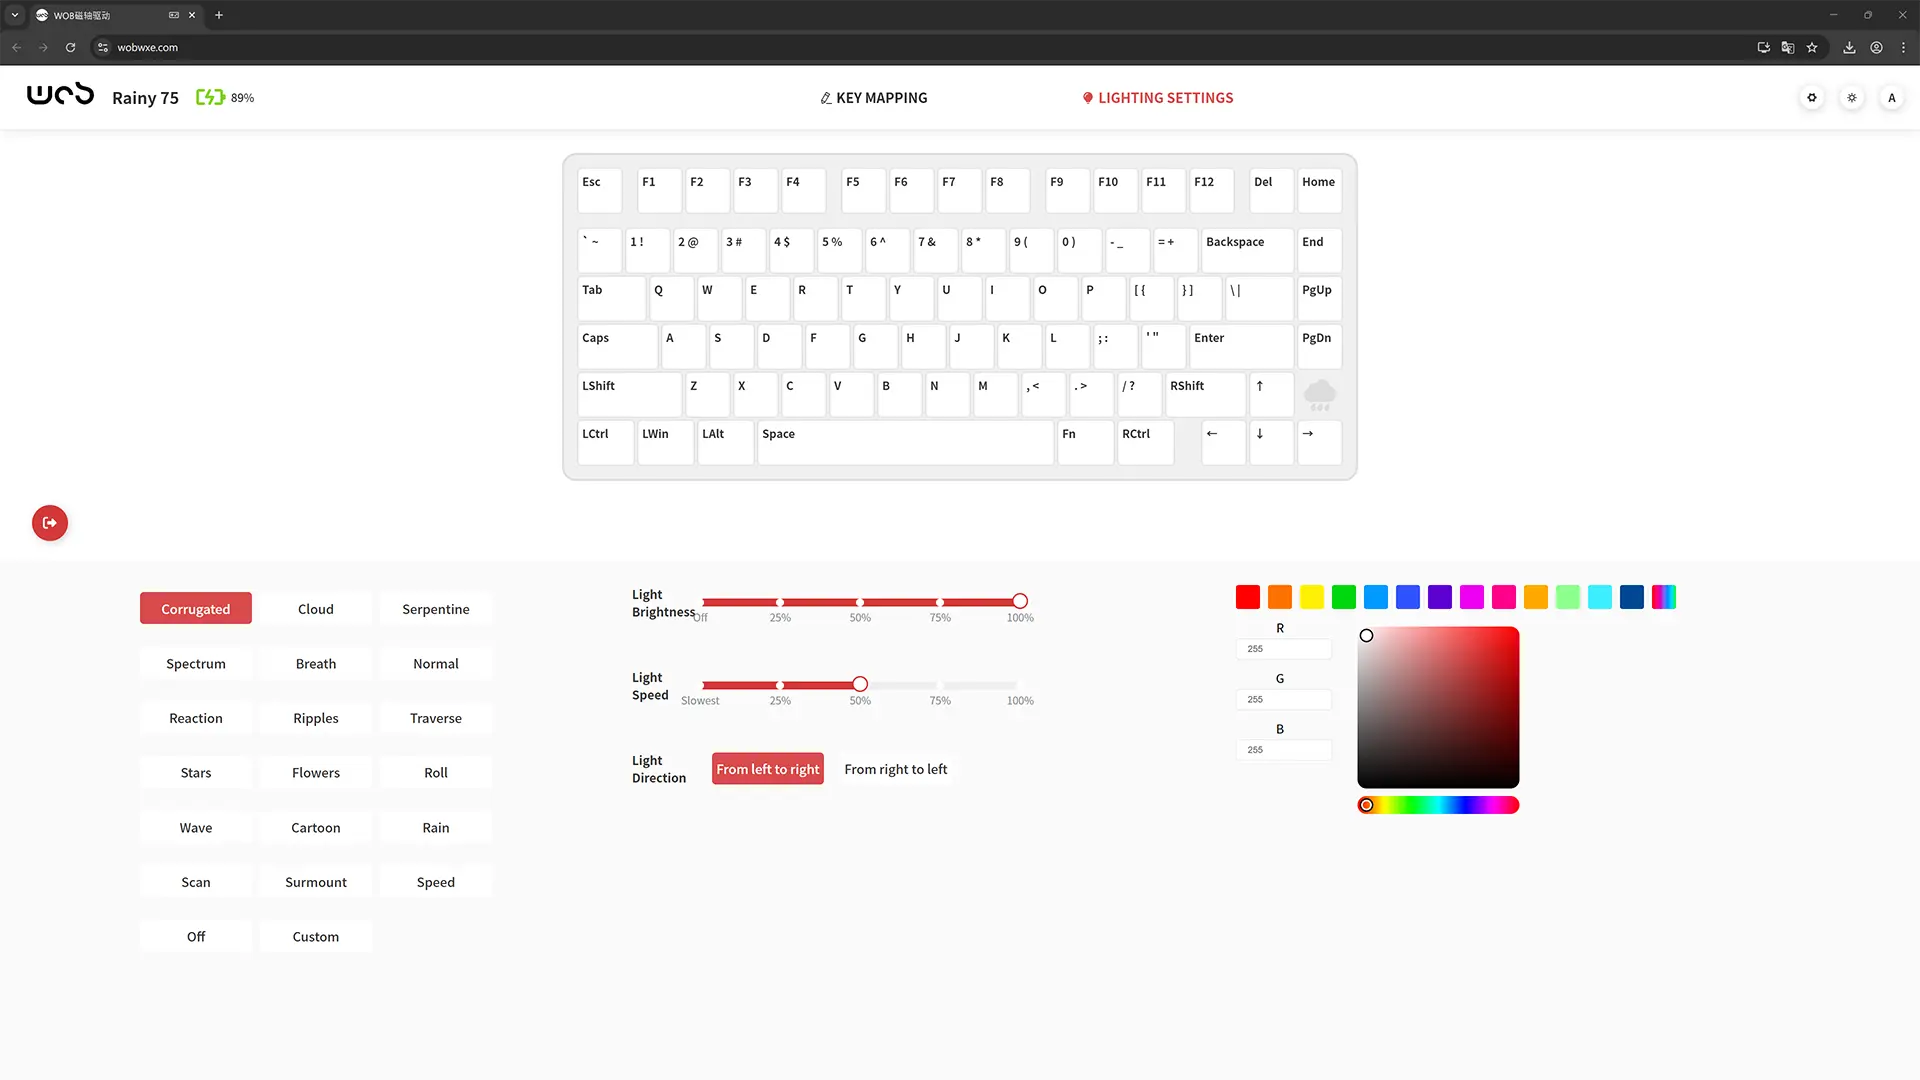
Task: Select the Normal effect
Action: point(436,664)
